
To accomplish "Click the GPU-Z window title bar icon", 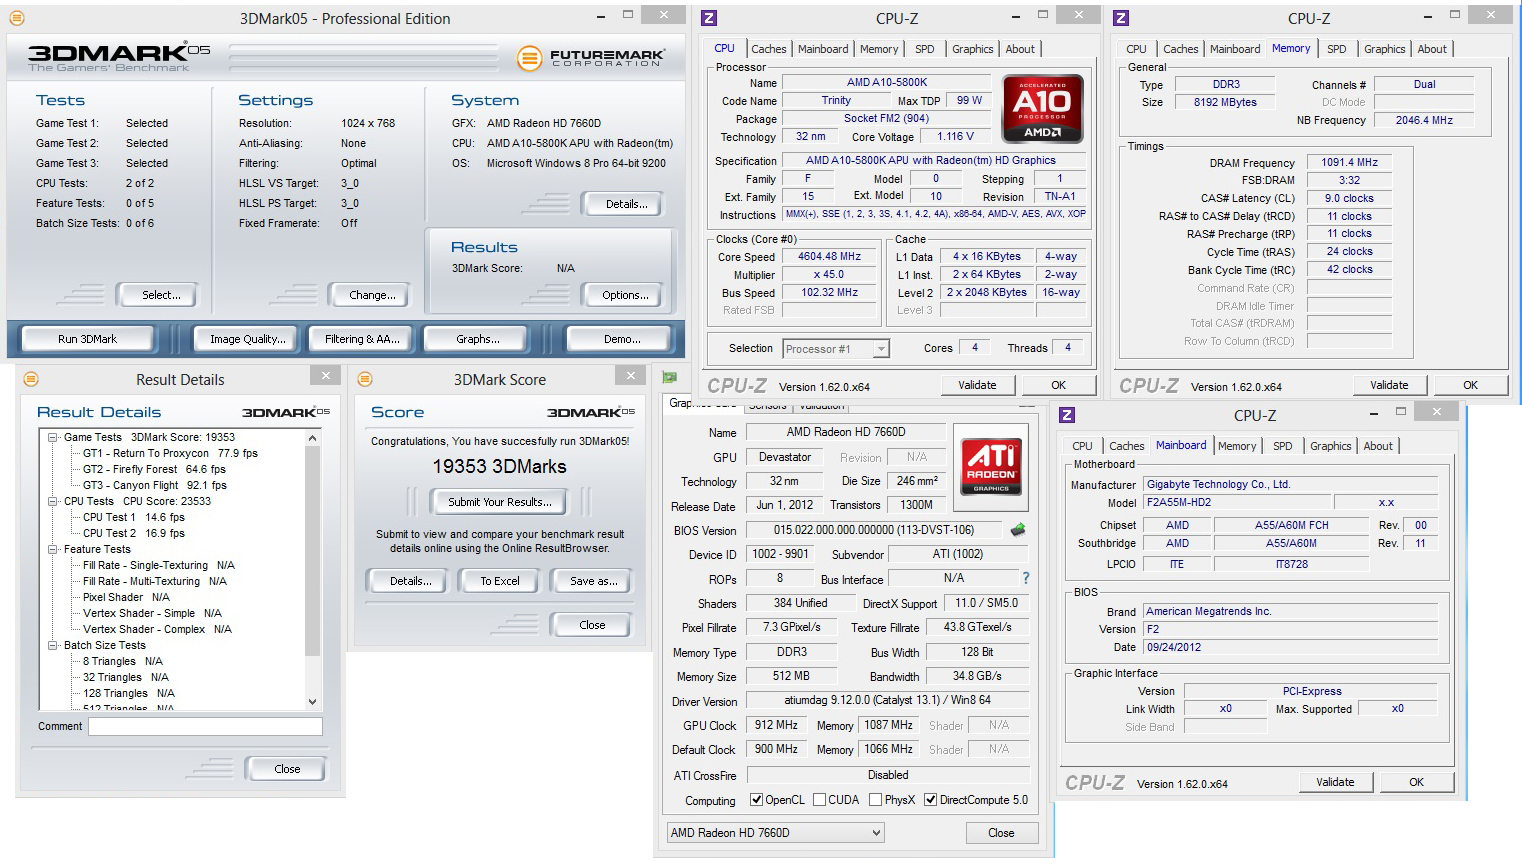I will (669, 377).
